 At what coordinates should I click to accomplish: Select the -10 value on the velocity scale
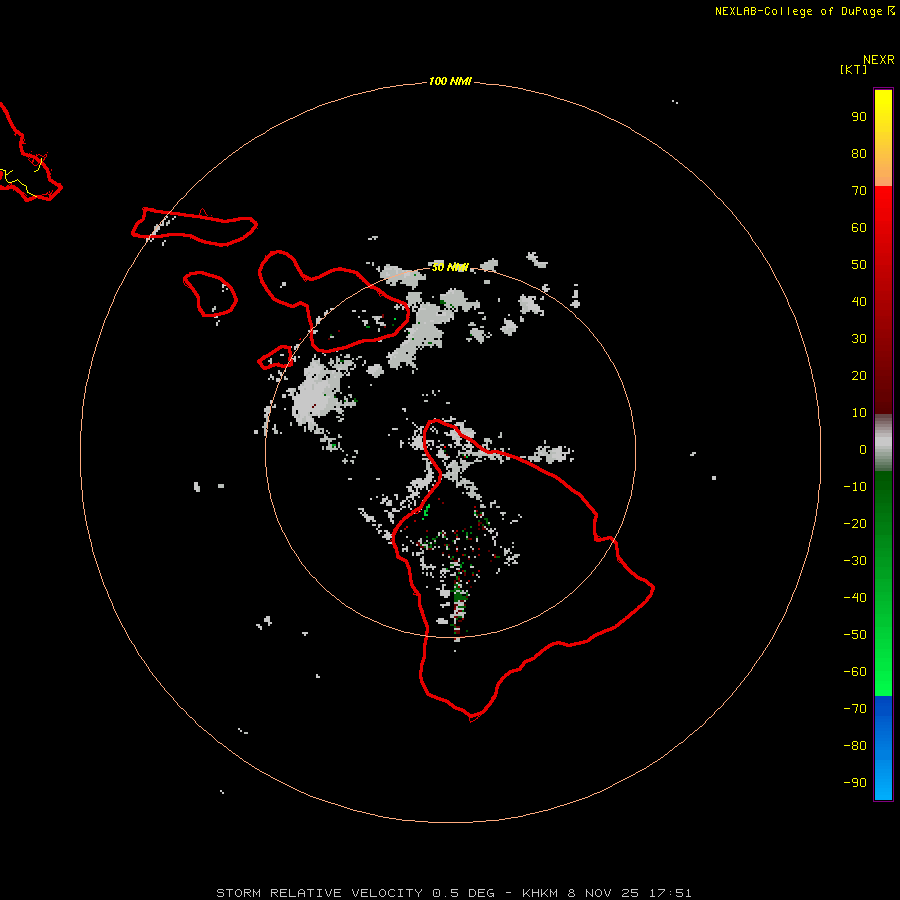855,487
